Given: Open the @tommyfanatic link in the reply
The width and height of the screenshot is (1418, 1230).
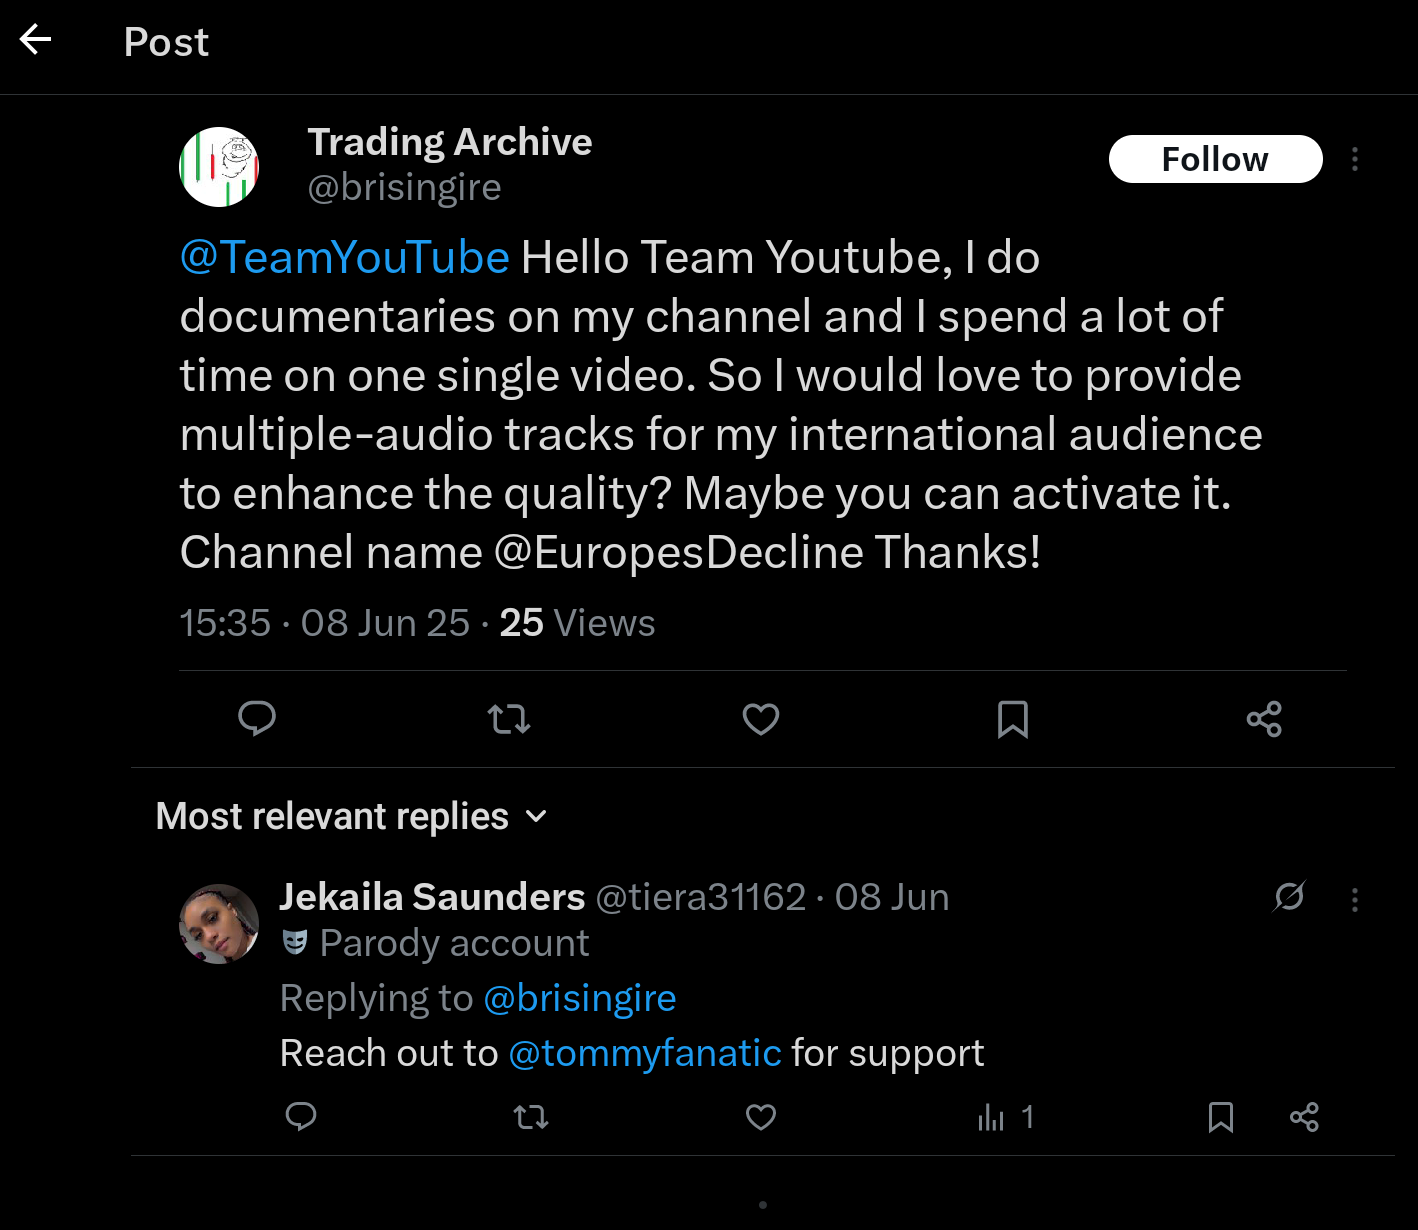Looking at the screenshot, I should click(645, 1052).
